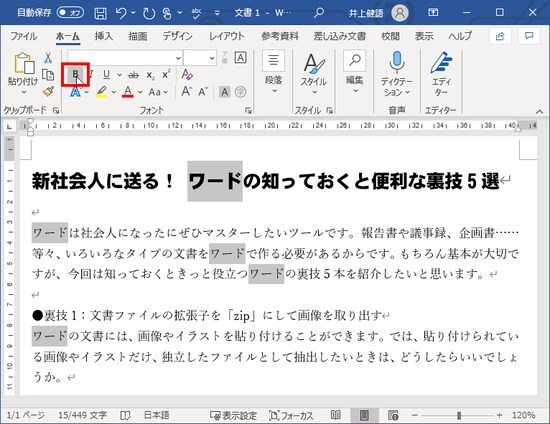This screenshot has width=550, height=424.
Task: Click the user account avatar
Action: tap(400, 13)
